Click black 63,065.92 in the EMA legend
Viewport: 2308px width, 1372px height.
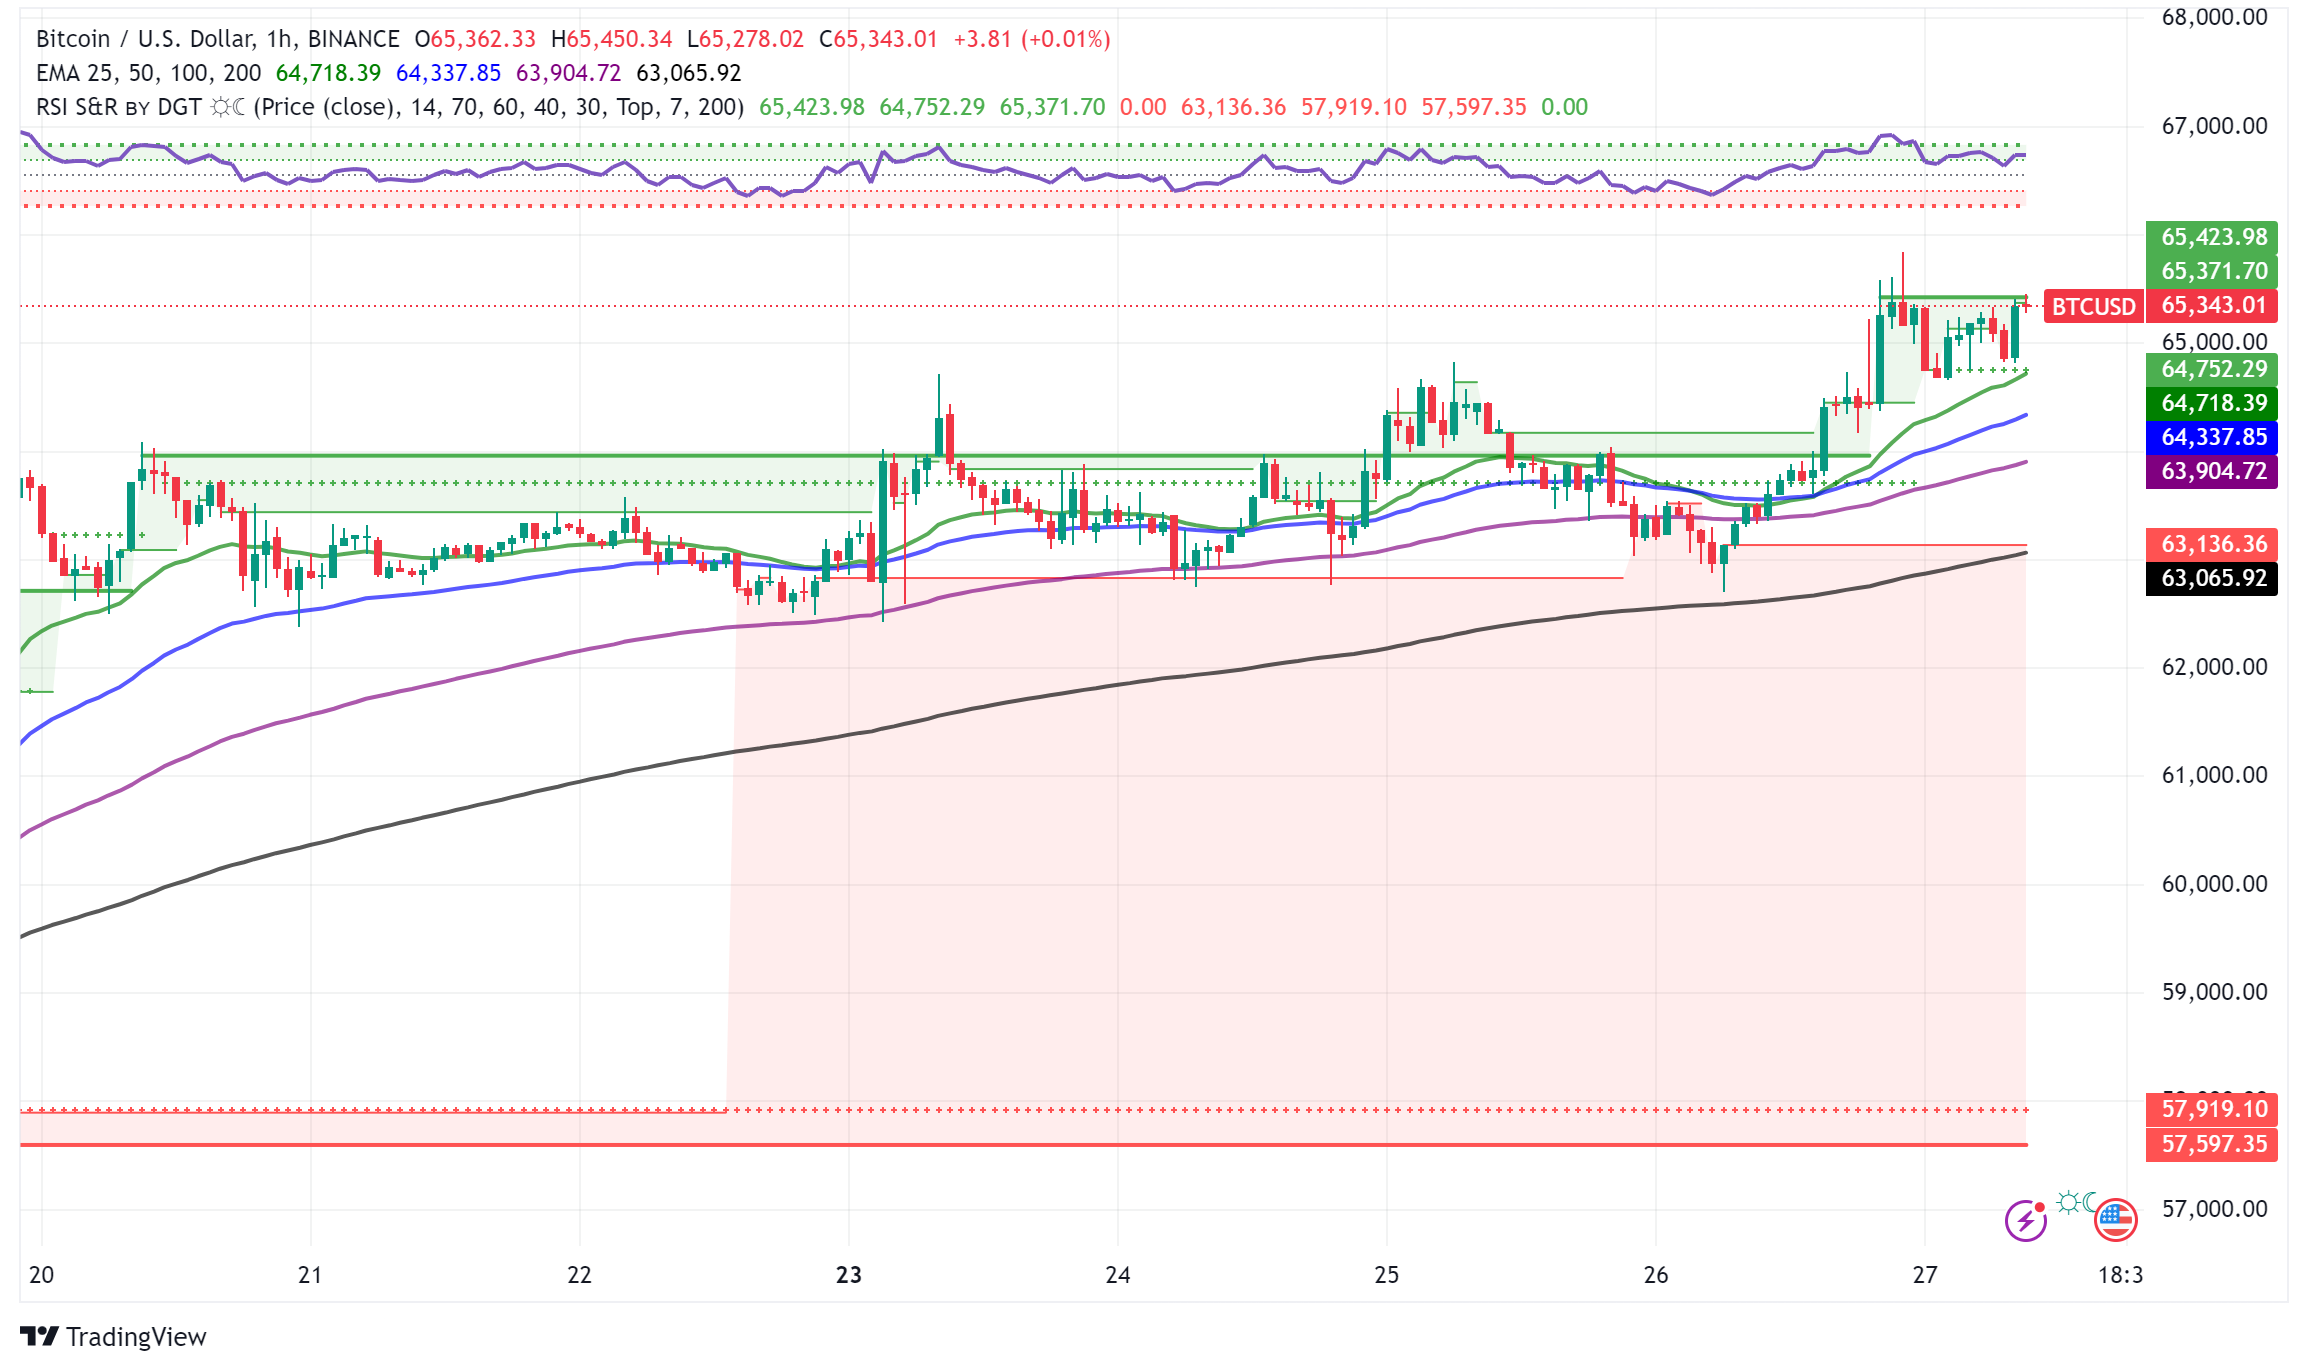click(x=689, y=73)
